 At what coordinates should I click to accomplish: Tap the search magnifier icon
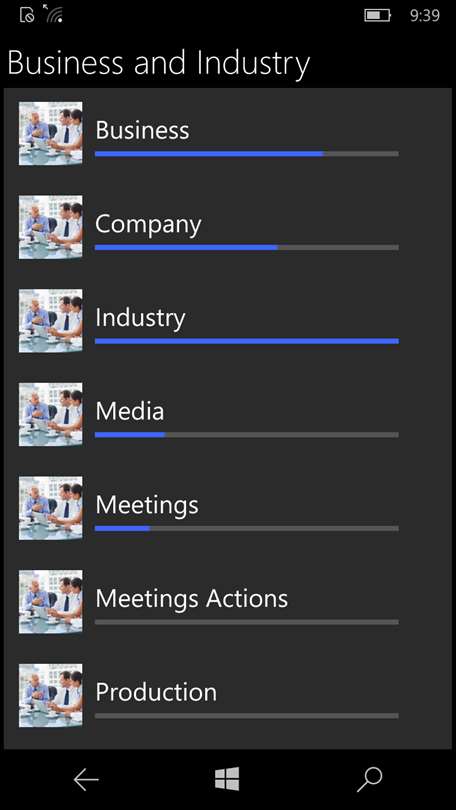(370, 780)
